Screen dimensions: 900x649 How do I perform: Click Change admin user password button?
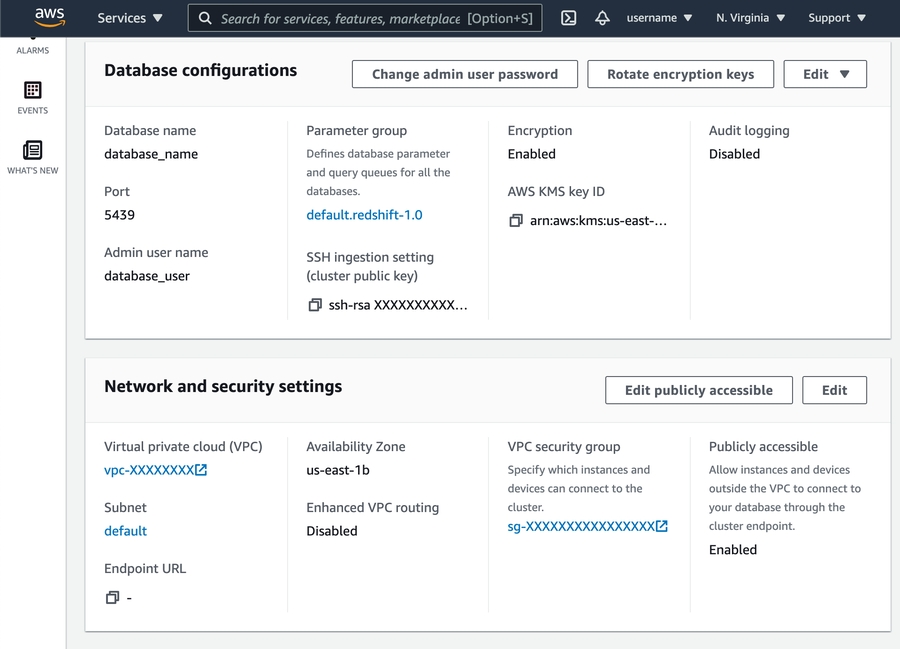point(465,74)
